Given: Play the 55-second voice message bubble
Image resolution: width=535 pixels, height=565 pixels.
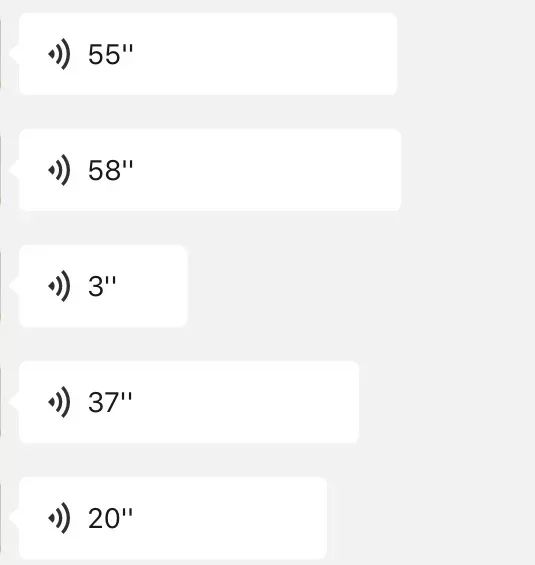Looking at the screenshot, I should point(208,54).
